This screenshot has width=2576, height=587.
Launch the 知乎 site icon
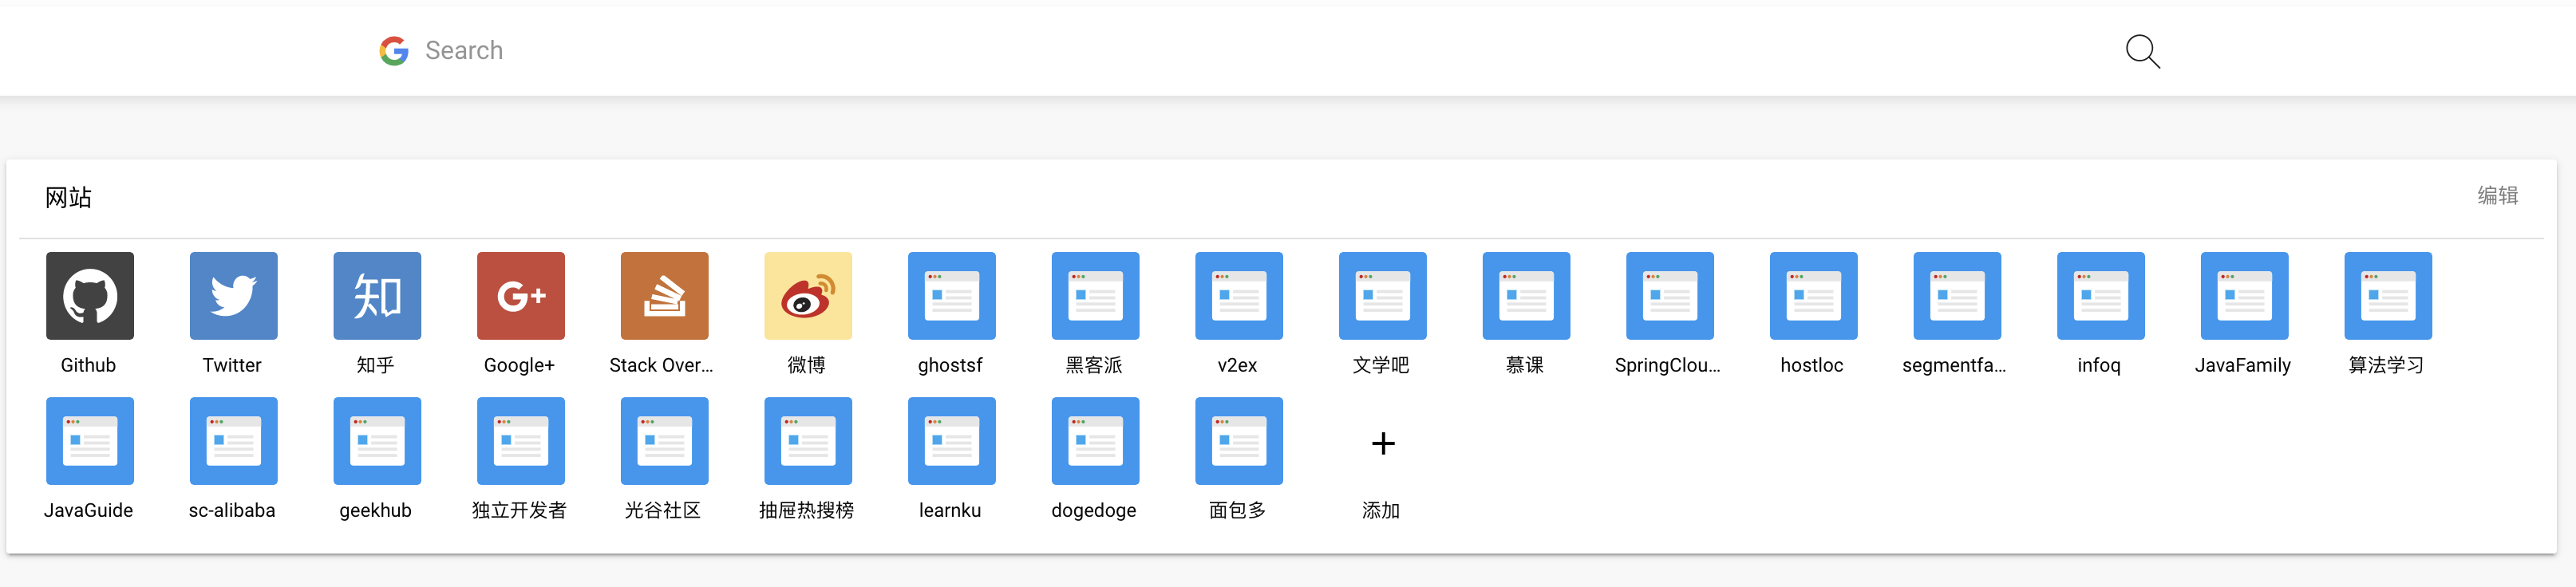[377, 296]
